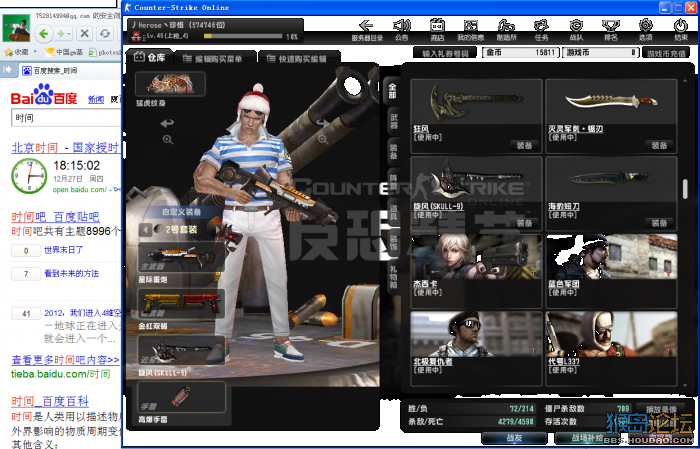The height and width of the screenshot is (449, 700).
Task: Open the 北京时间 - 国家授时 link in the browser
Action: (66, 148)
